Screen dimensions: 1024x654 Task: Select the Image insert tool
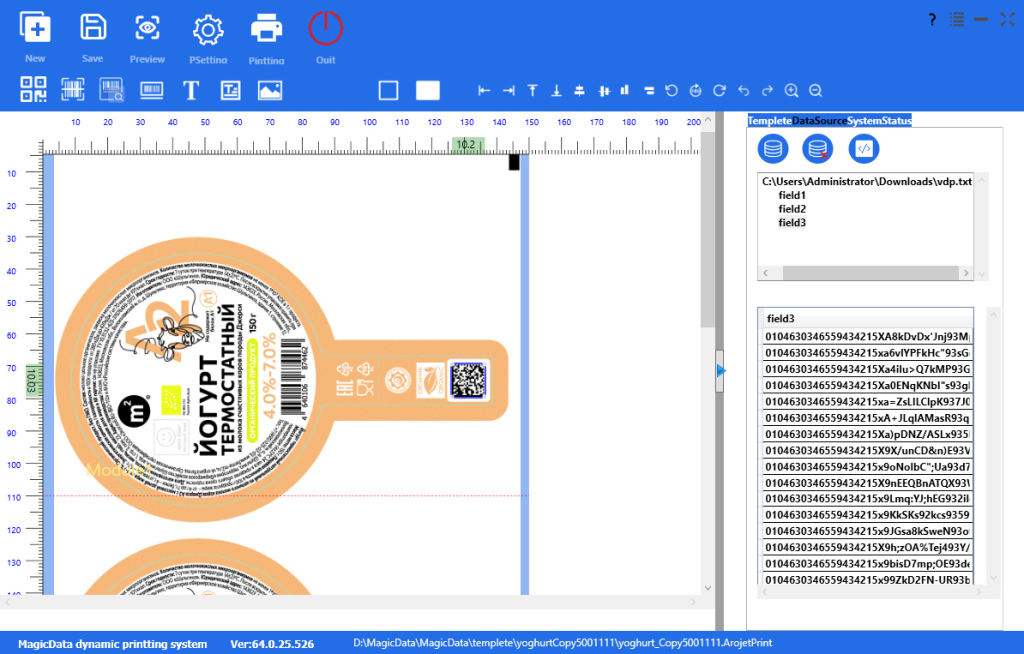coord(270,90)
